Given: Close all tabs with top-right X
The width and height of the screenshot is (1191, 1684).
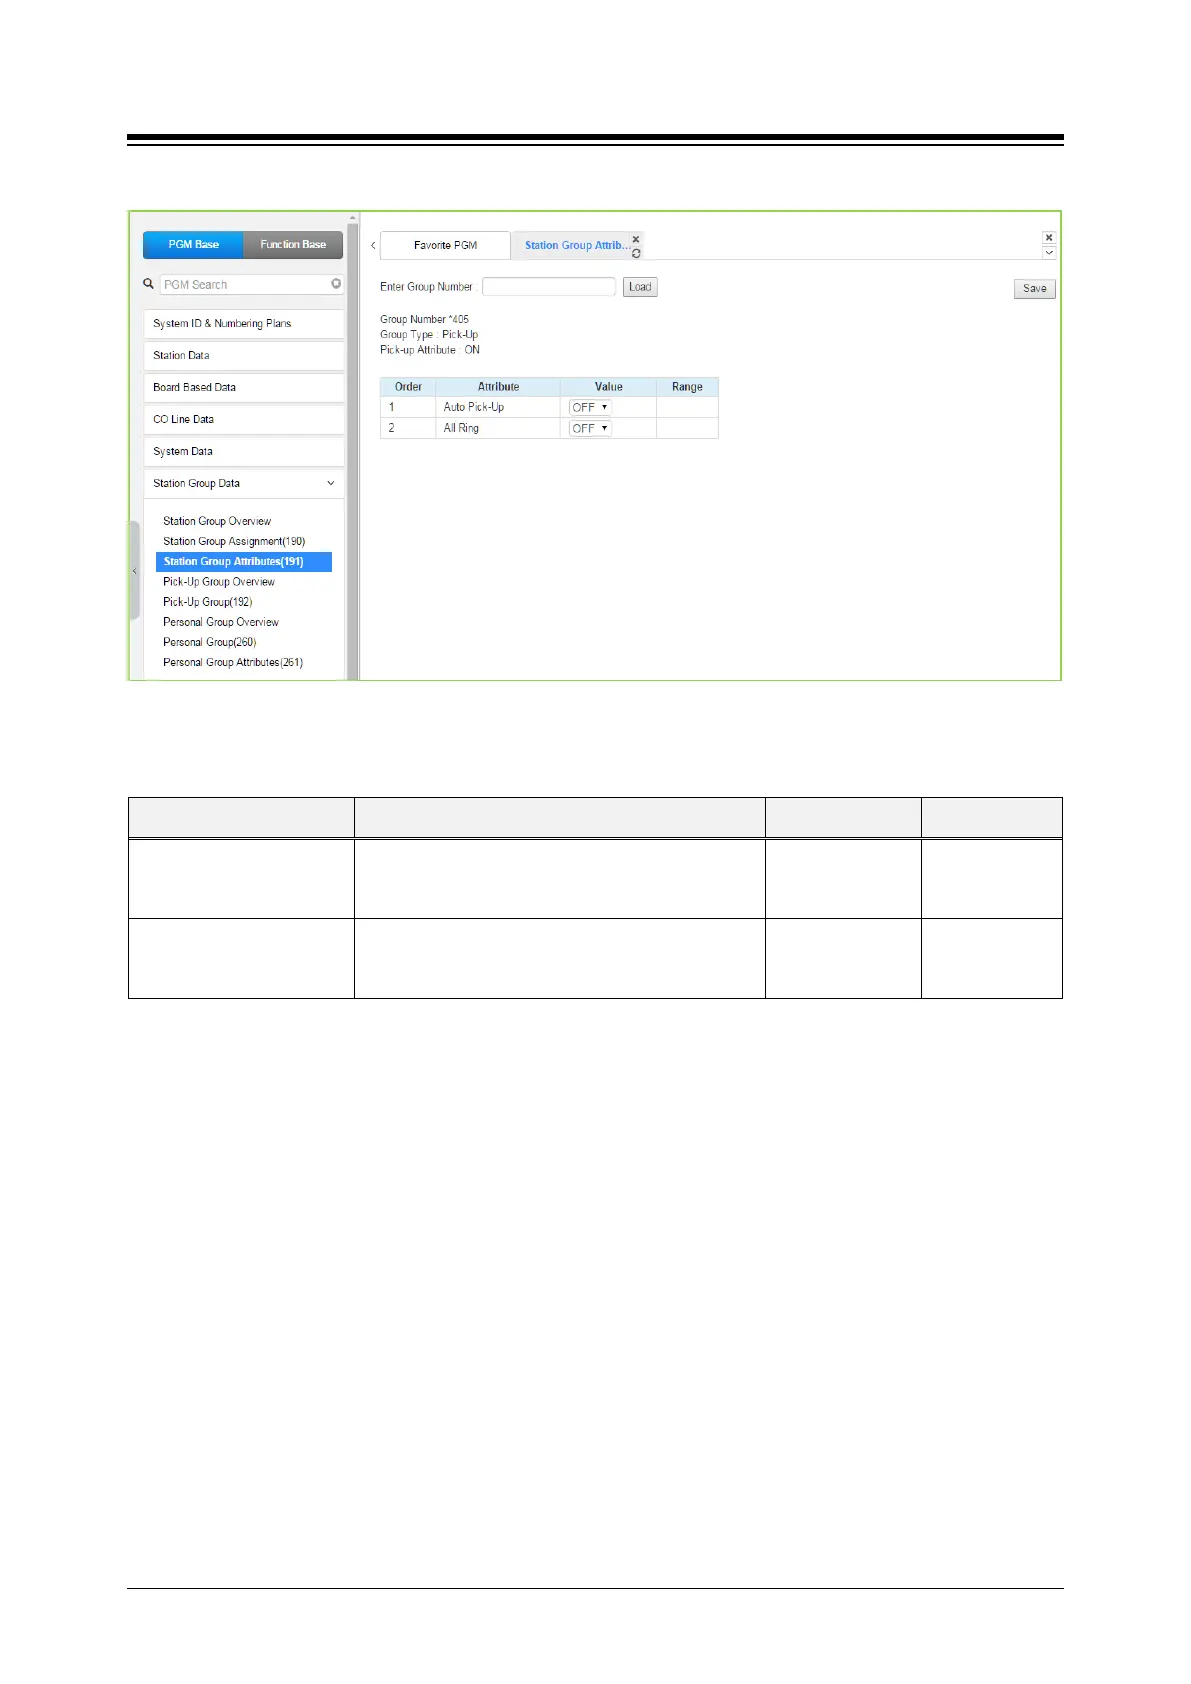Looking at the screenshot, I should coord(1049,238).
